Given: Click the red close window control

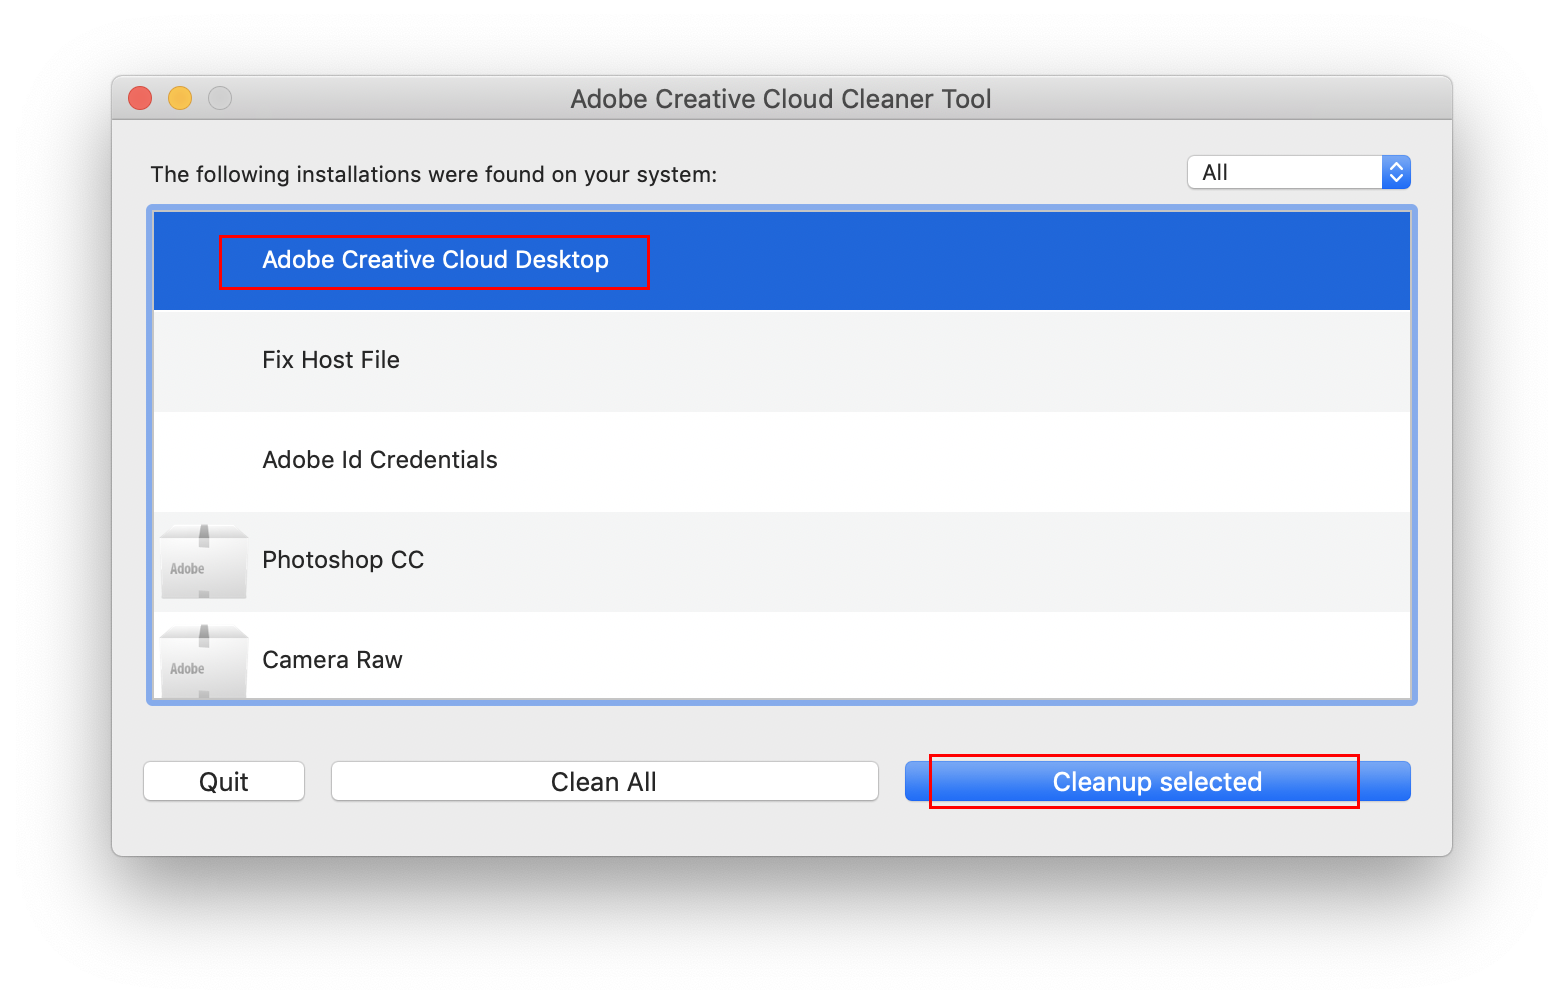Looking at the screenshot, I should pos(140,98).
